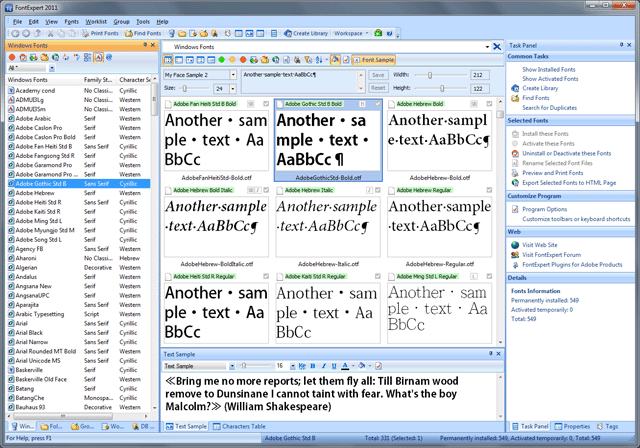Open the Text Sample preset dropdown
Viewport: 640px width, 448px height.
point(232,366)
